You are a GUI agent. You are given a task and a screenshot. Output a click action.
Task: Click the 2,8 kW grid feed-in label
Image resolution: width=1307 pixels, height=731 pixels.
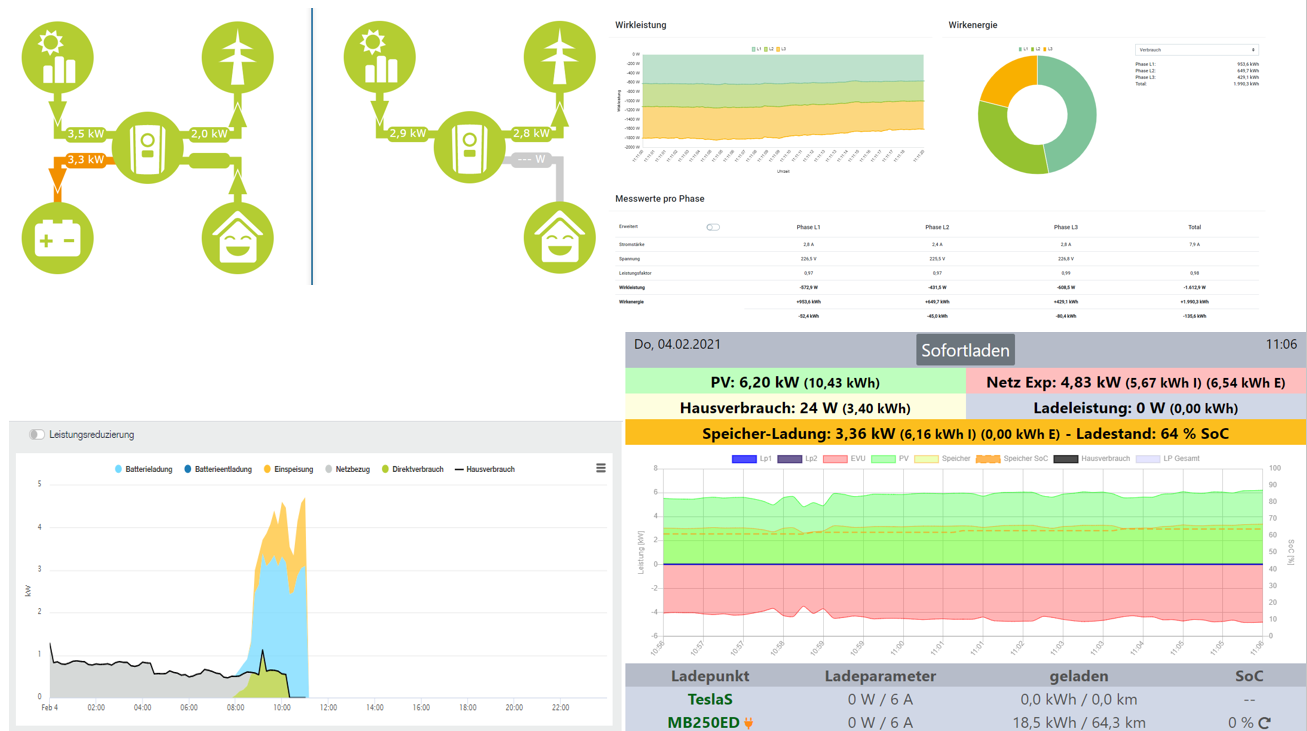tap(531, 133)
